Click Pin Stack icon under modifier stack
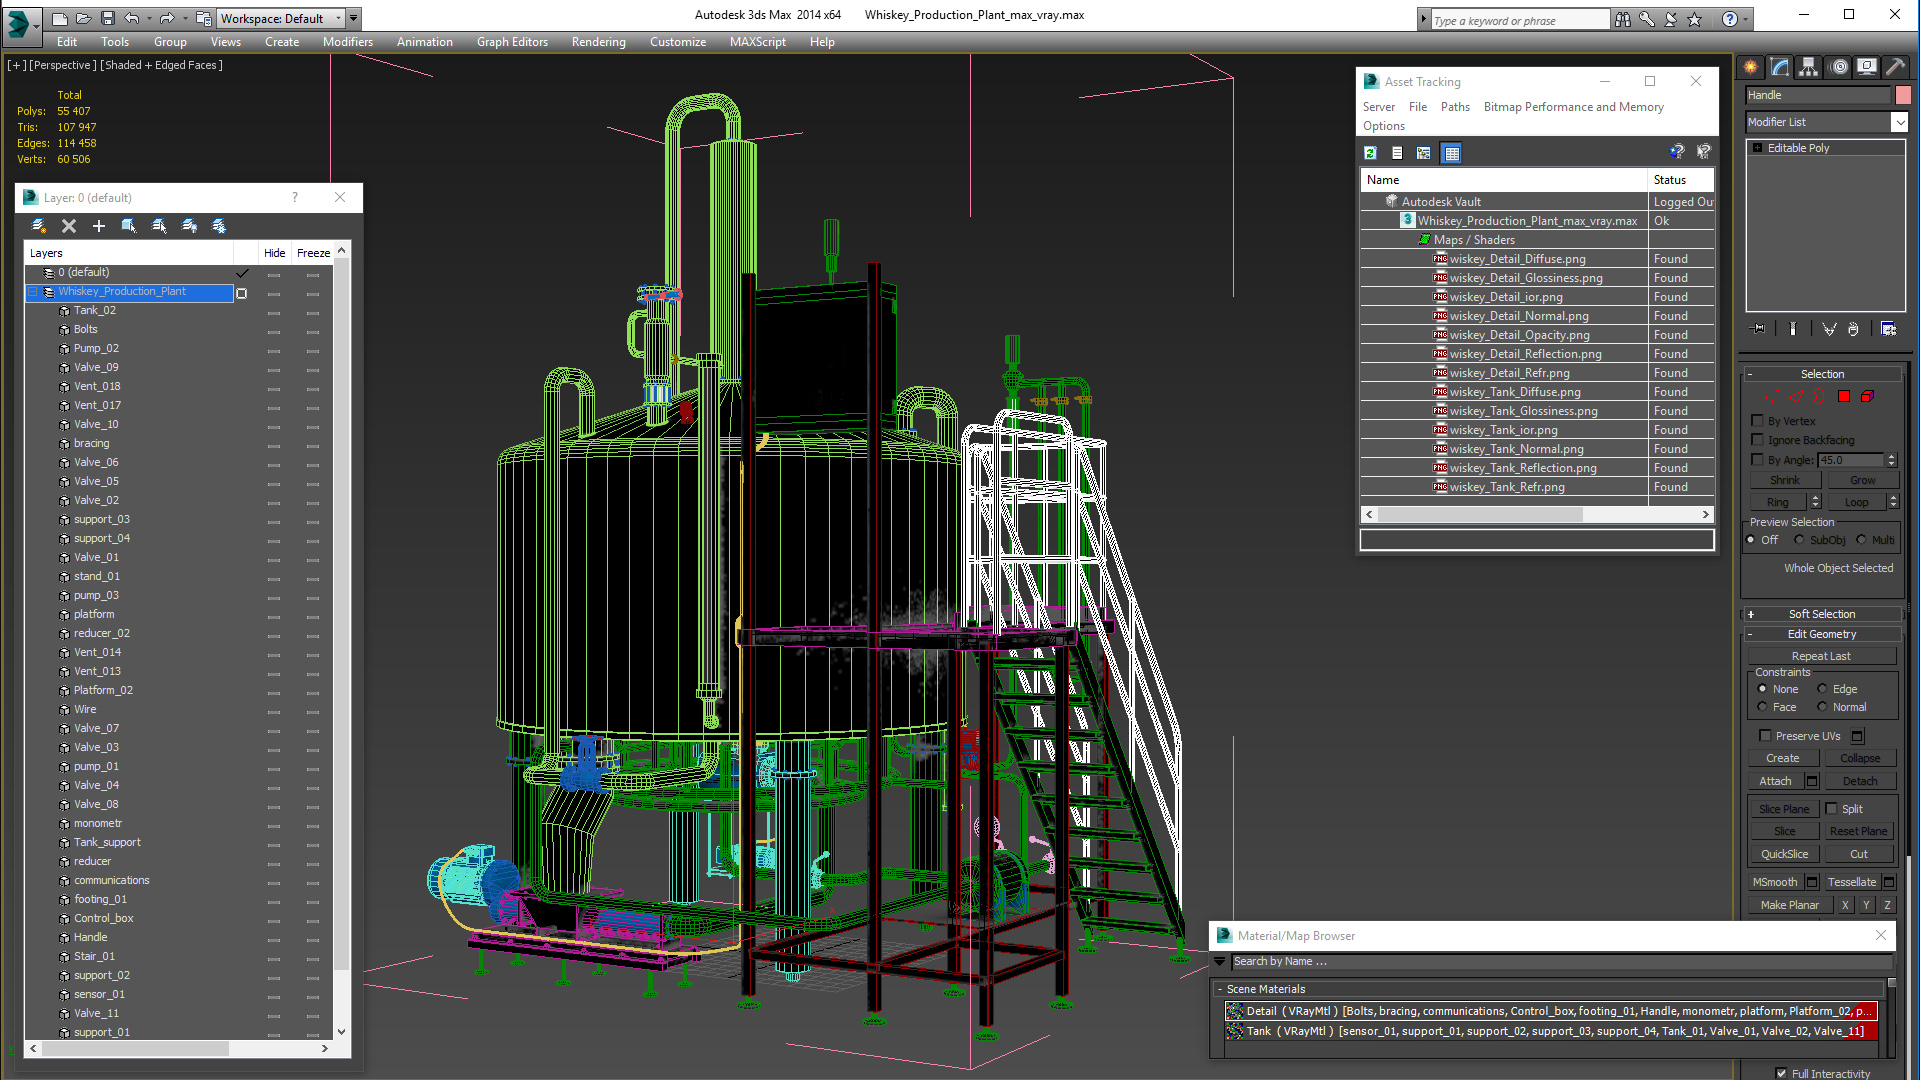 click(1758, 329)
